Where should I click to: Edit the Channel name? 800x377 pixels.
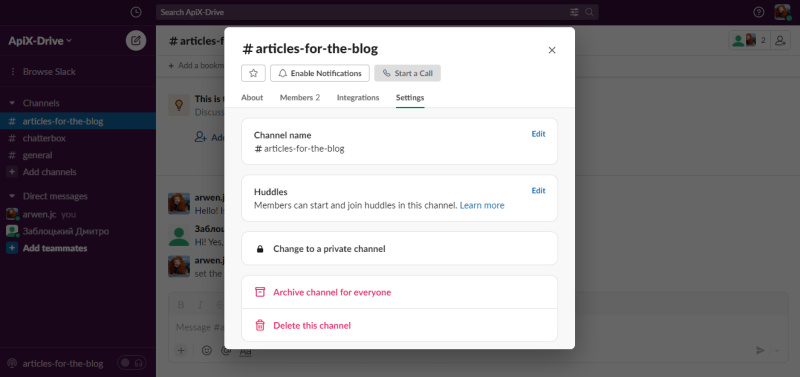pyautogui.click(x=538, y=134)
